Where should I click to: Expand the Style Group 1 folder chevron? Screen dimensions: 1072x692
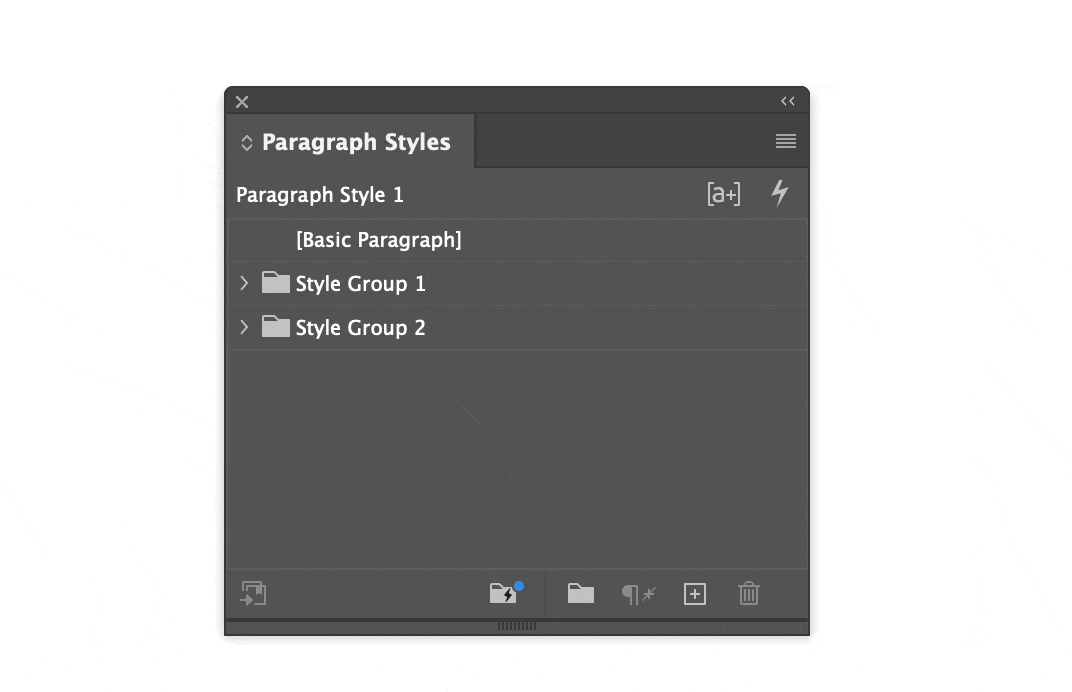point(244,284)
